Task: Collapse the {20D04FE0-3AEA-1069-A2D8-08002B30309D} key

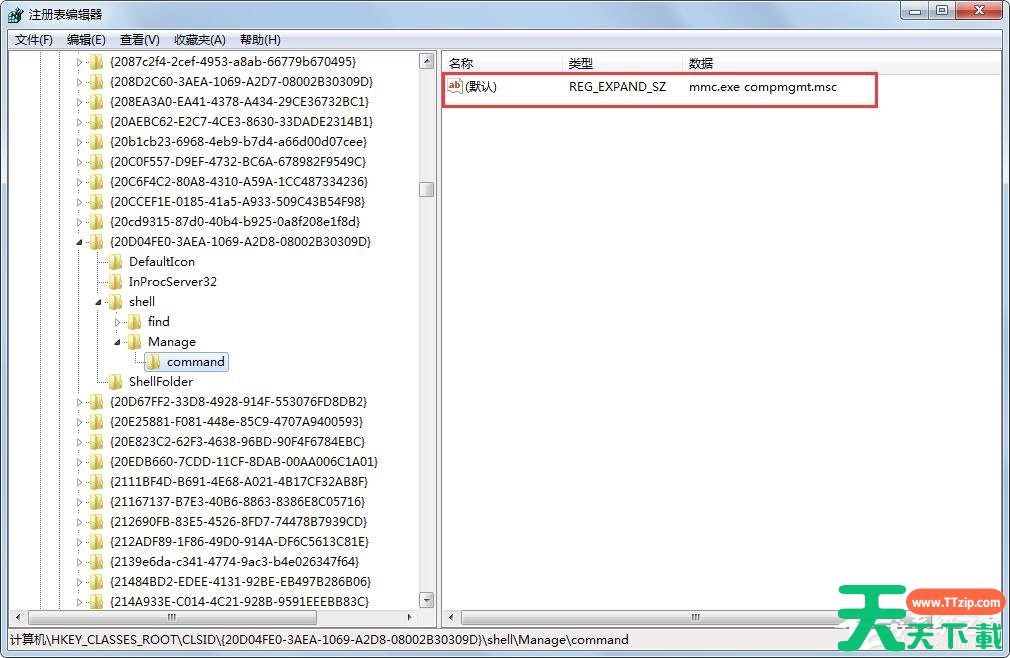Action: pos(79,243)
